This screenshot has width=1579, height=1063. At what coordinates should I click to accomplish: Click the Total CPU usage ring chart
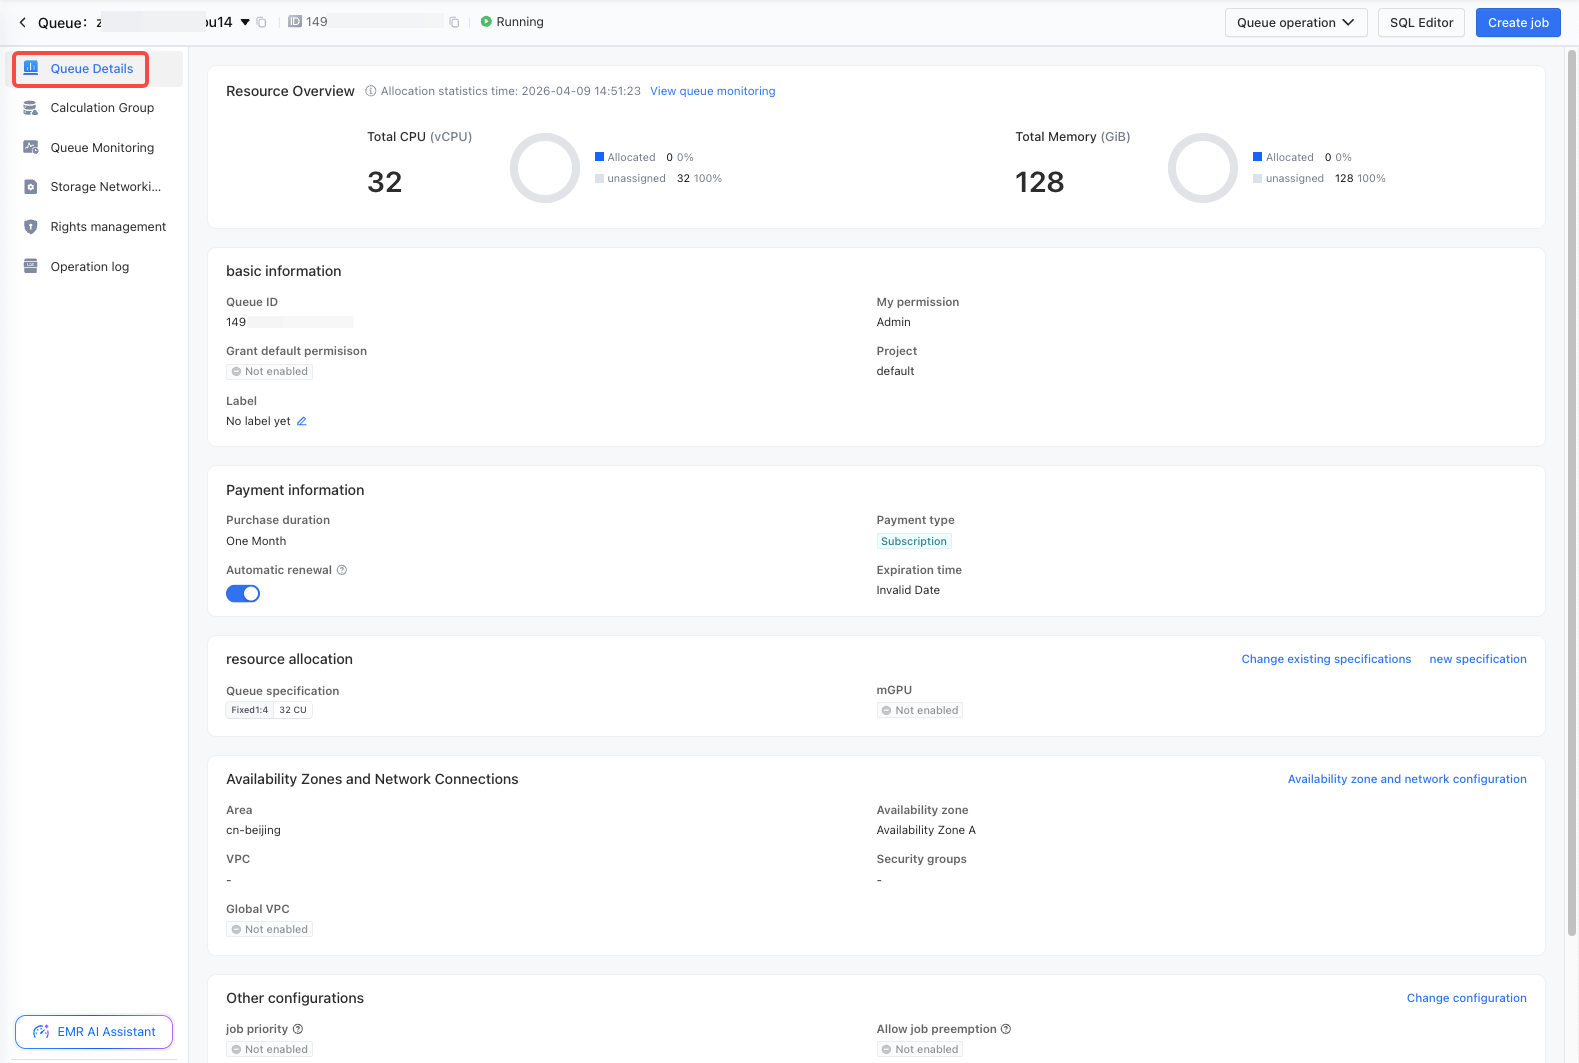point(545,168)
